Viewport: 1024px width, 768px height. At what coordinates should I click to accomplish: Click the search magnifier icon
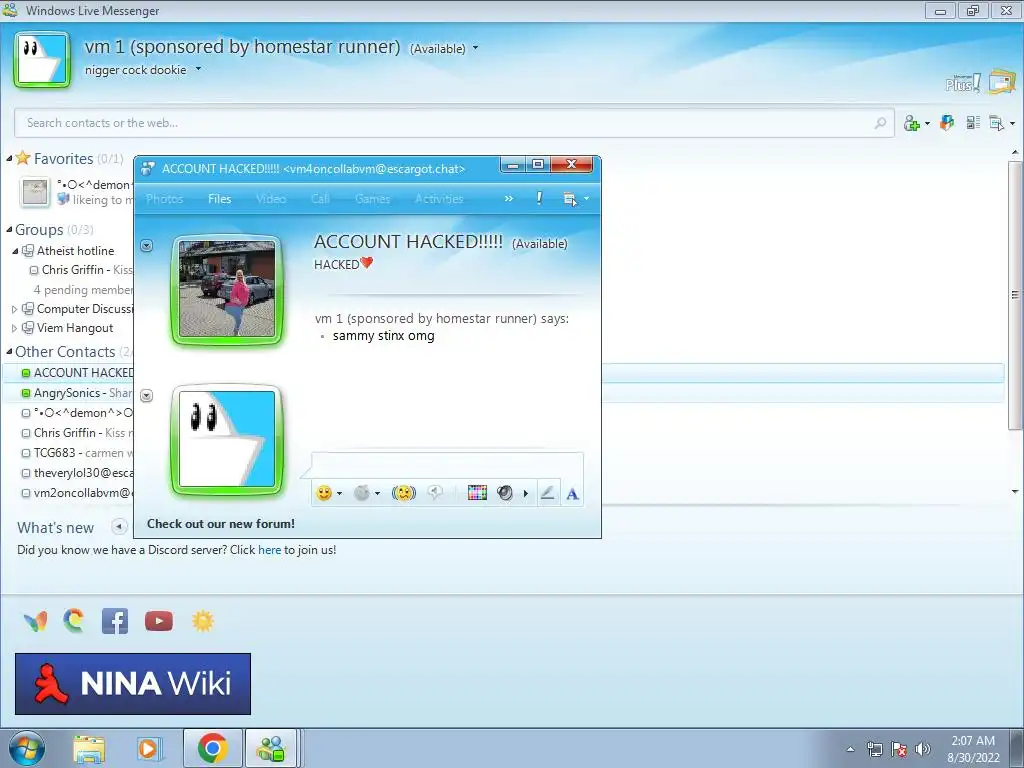[x=880, y=123]
